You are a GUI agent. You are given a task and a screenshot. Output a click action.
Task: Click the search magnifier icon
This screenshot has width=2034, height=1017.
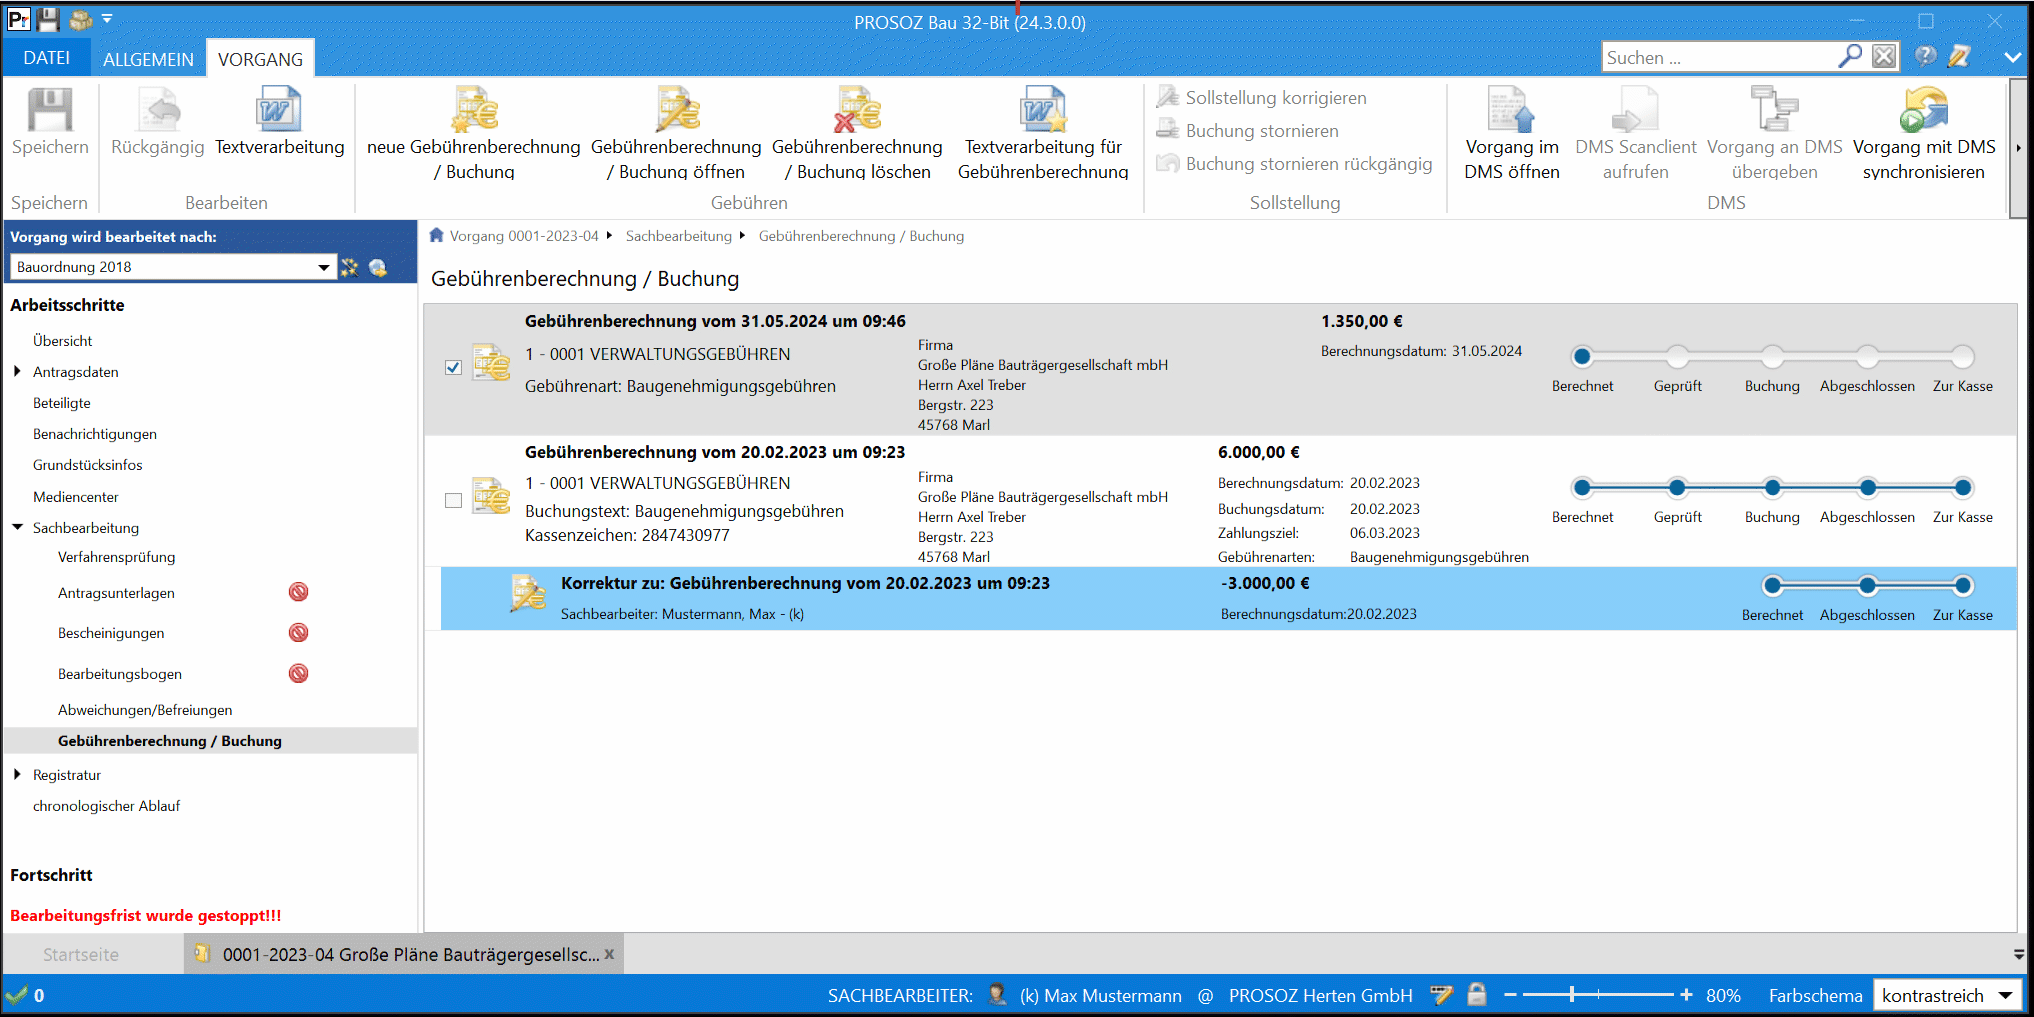1850,57
